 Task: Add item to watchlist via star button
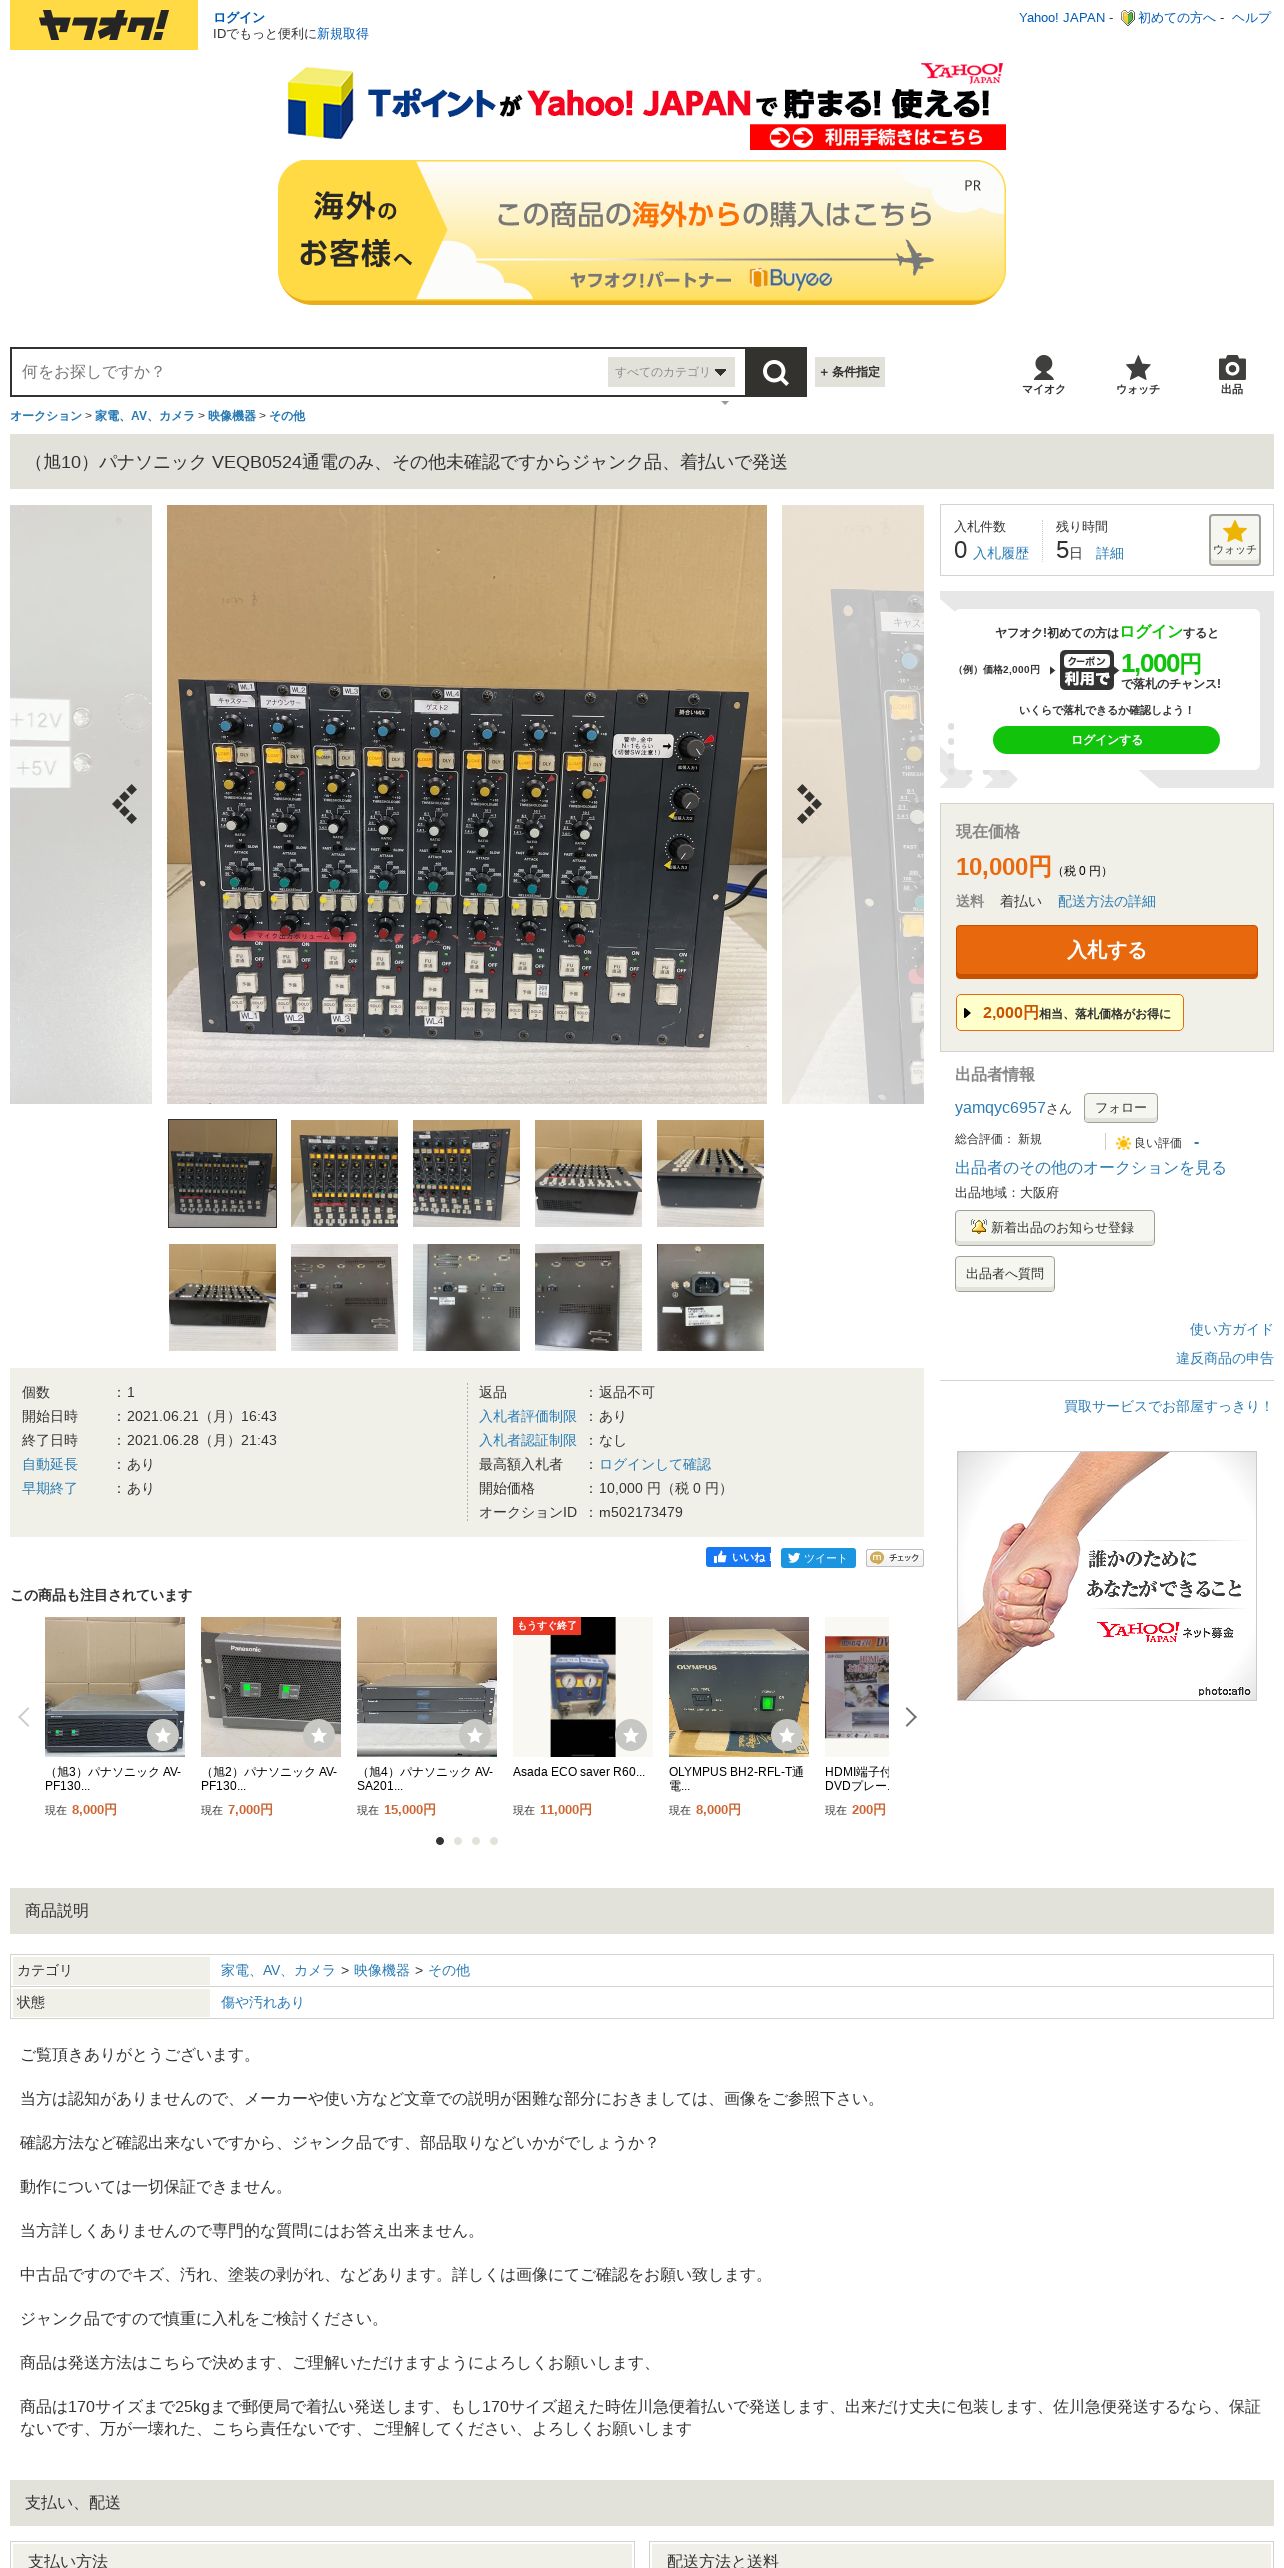tap(1234, 540)
